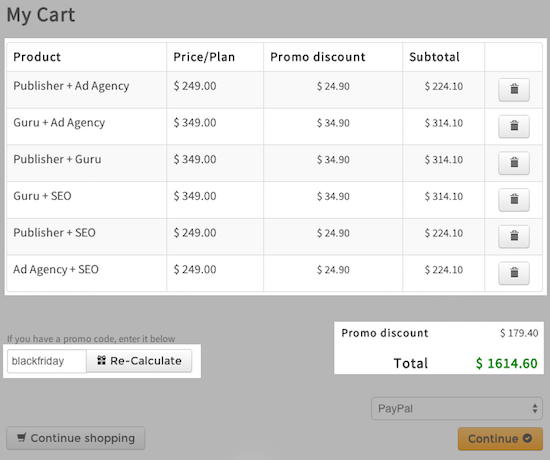Click Continue shopping button
The image size is (550, 460).
coord(76,438)
